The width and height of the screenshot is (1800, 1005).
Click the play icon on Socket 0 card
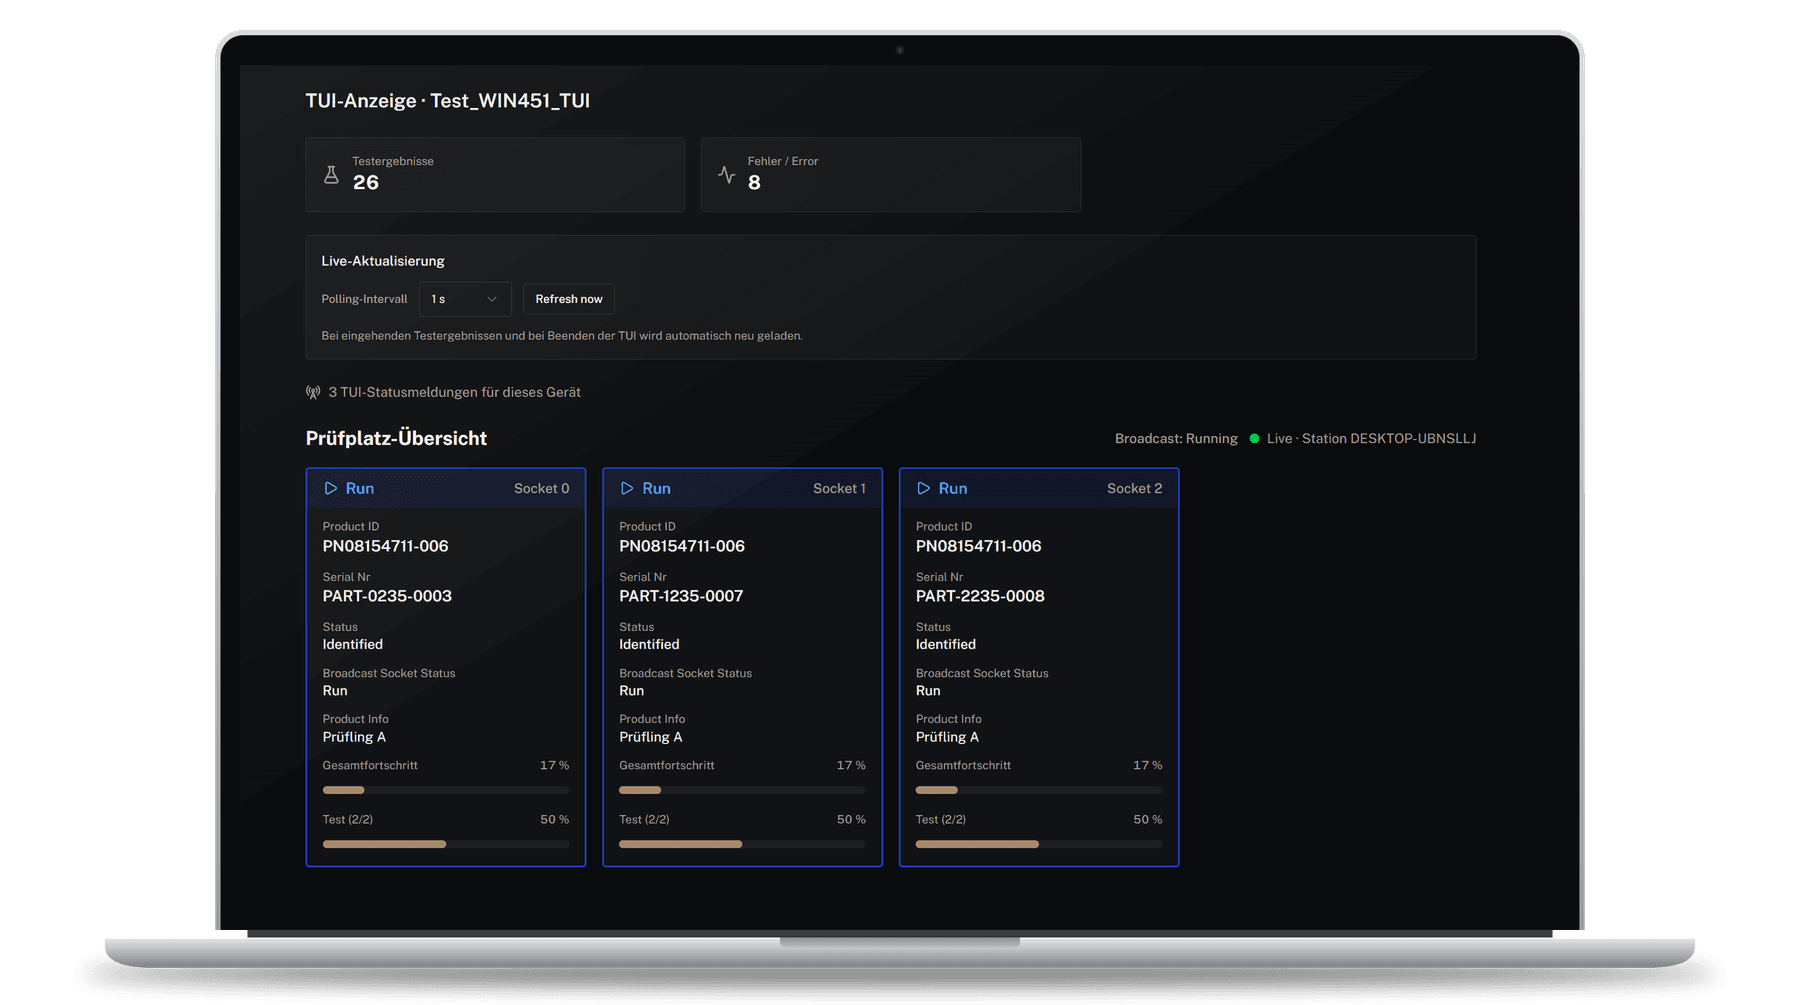click(330, 488)
